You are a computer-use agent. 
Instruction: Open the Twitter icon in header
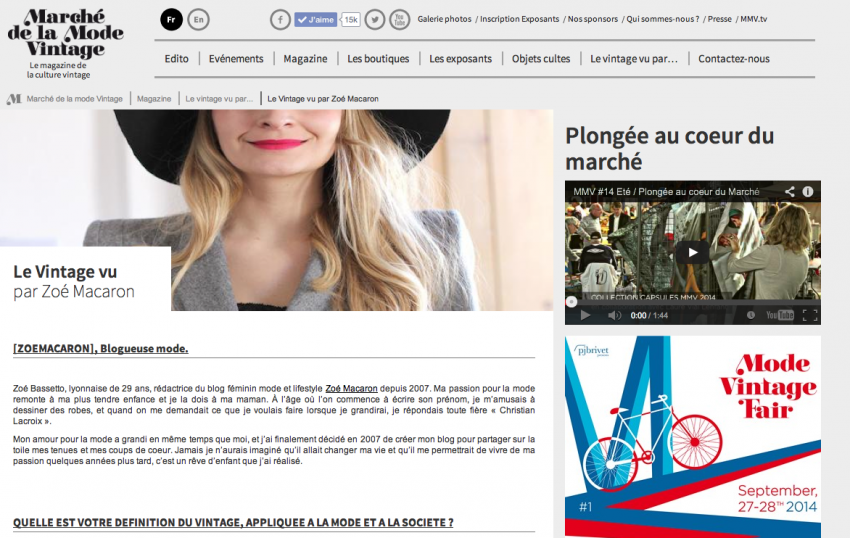click(x=375, y=20)
